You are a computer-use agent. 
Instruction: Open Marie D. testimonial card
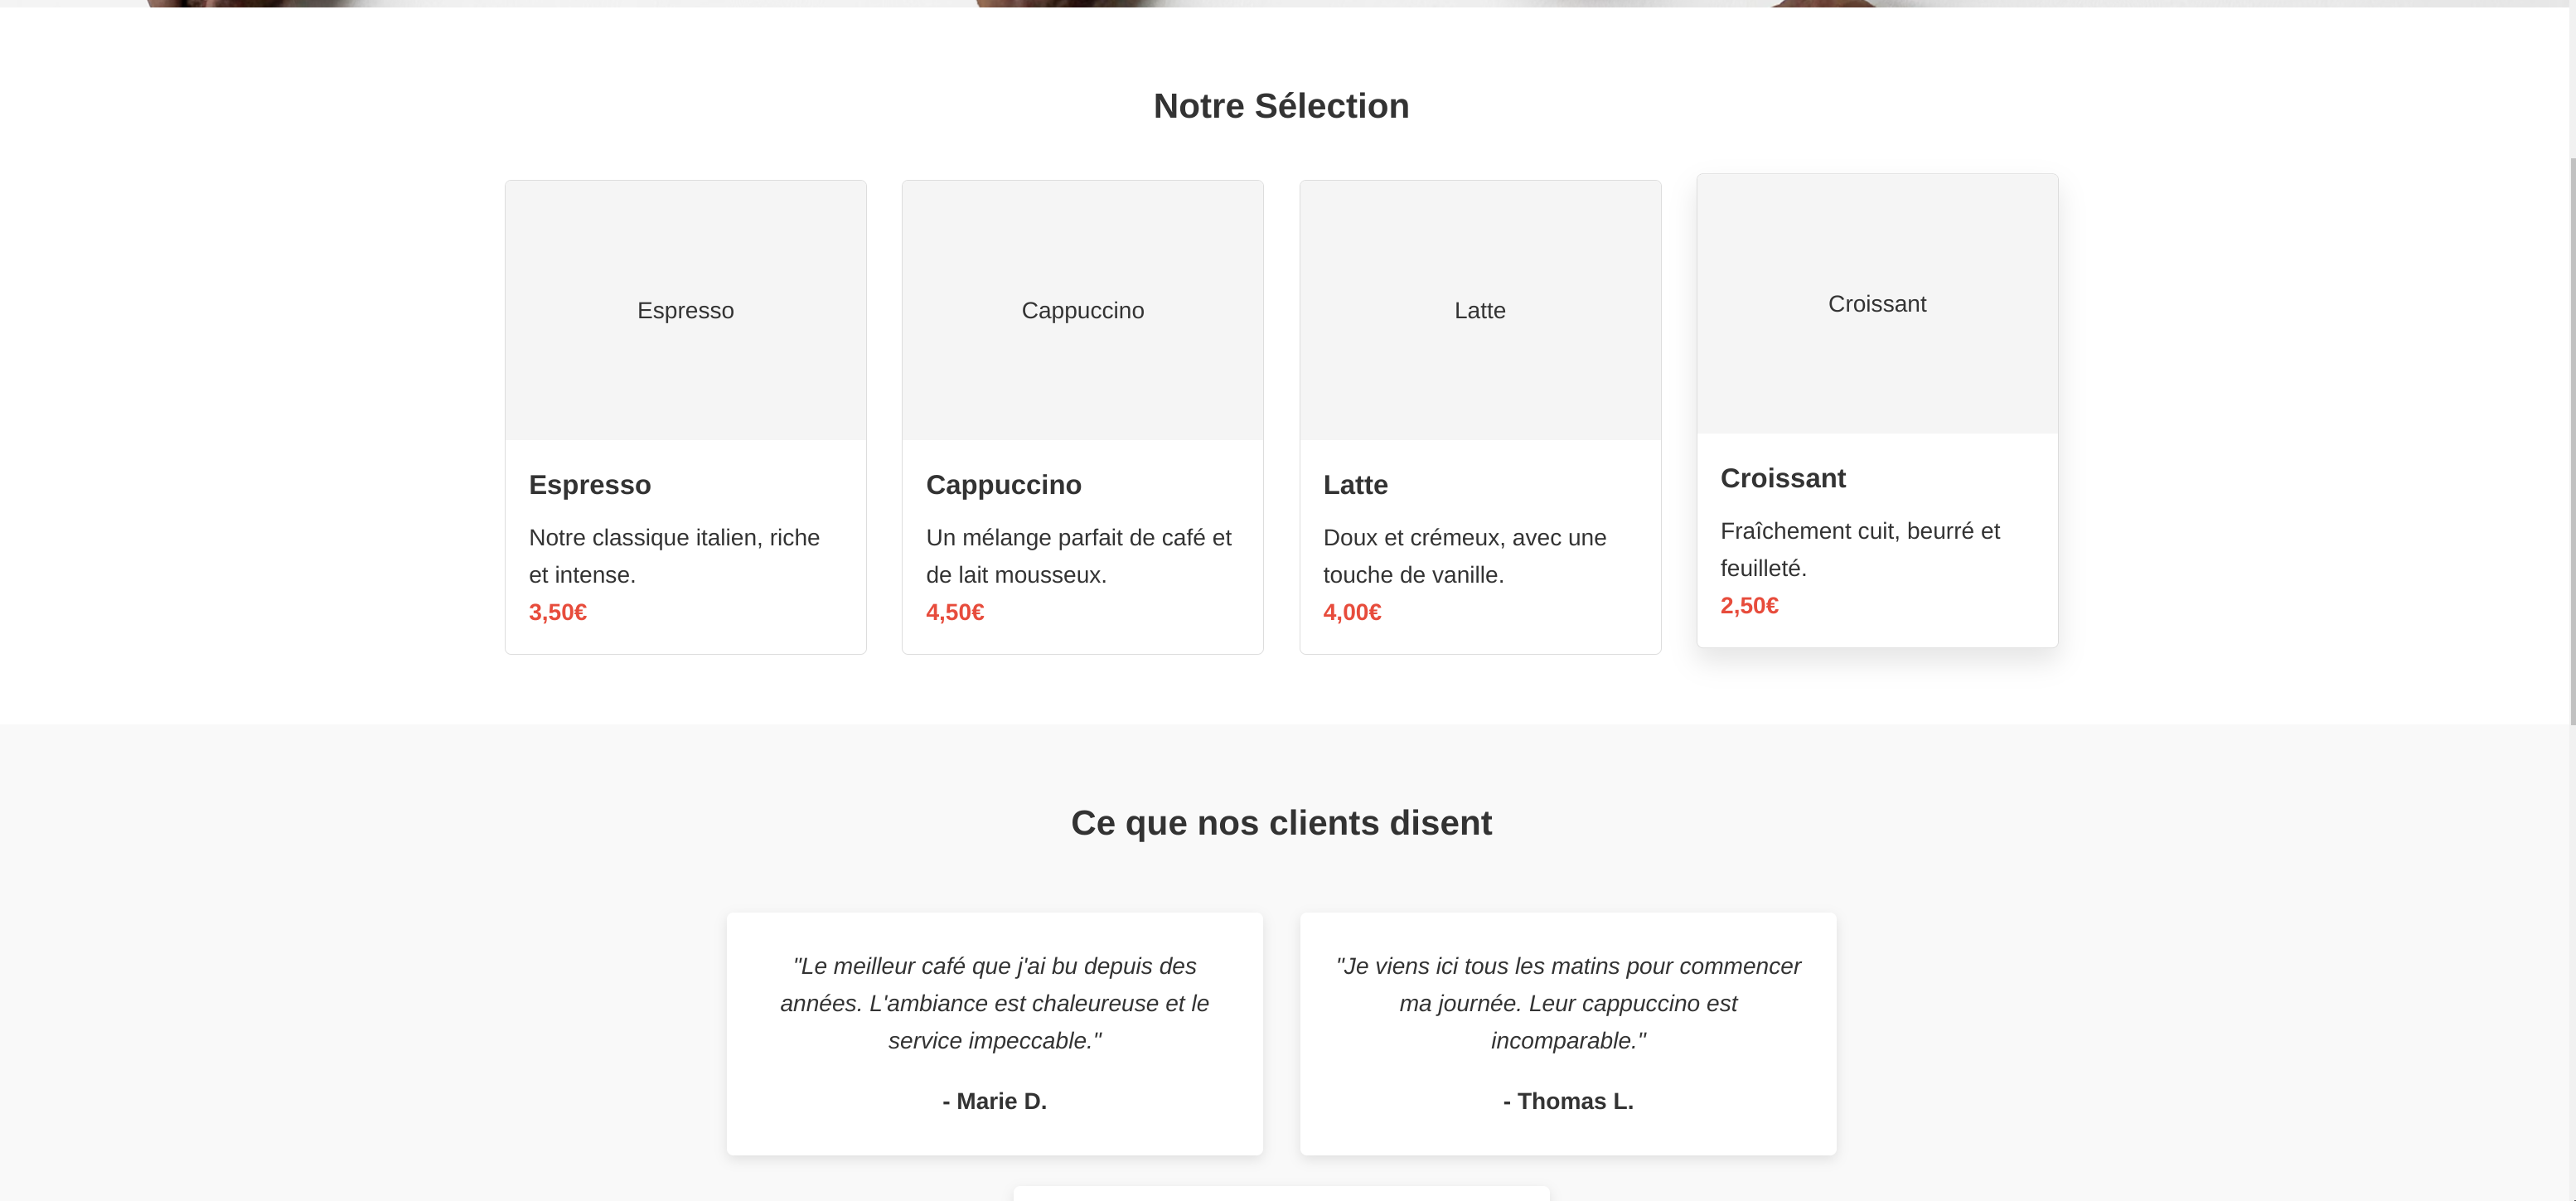(994, 1033)
